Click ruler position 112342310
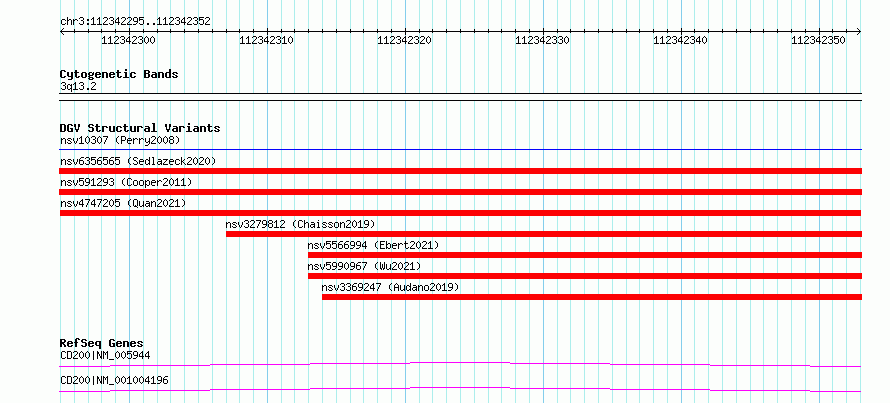Screen dimensions: 890x403 coord(267,40)
